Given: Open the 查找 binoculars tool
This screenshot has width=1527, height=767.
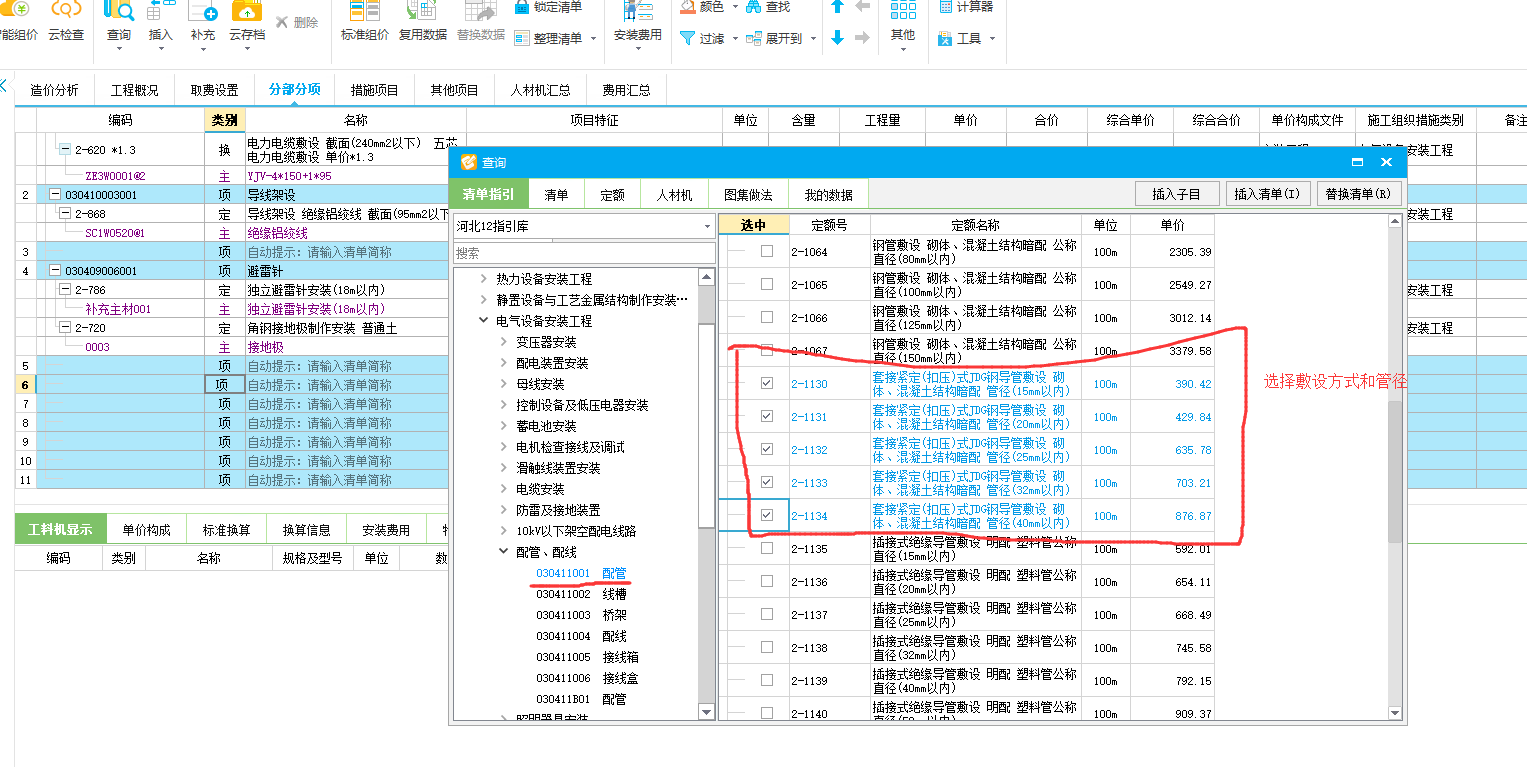Looking at the screenshot, I should (x=768, y=7).
